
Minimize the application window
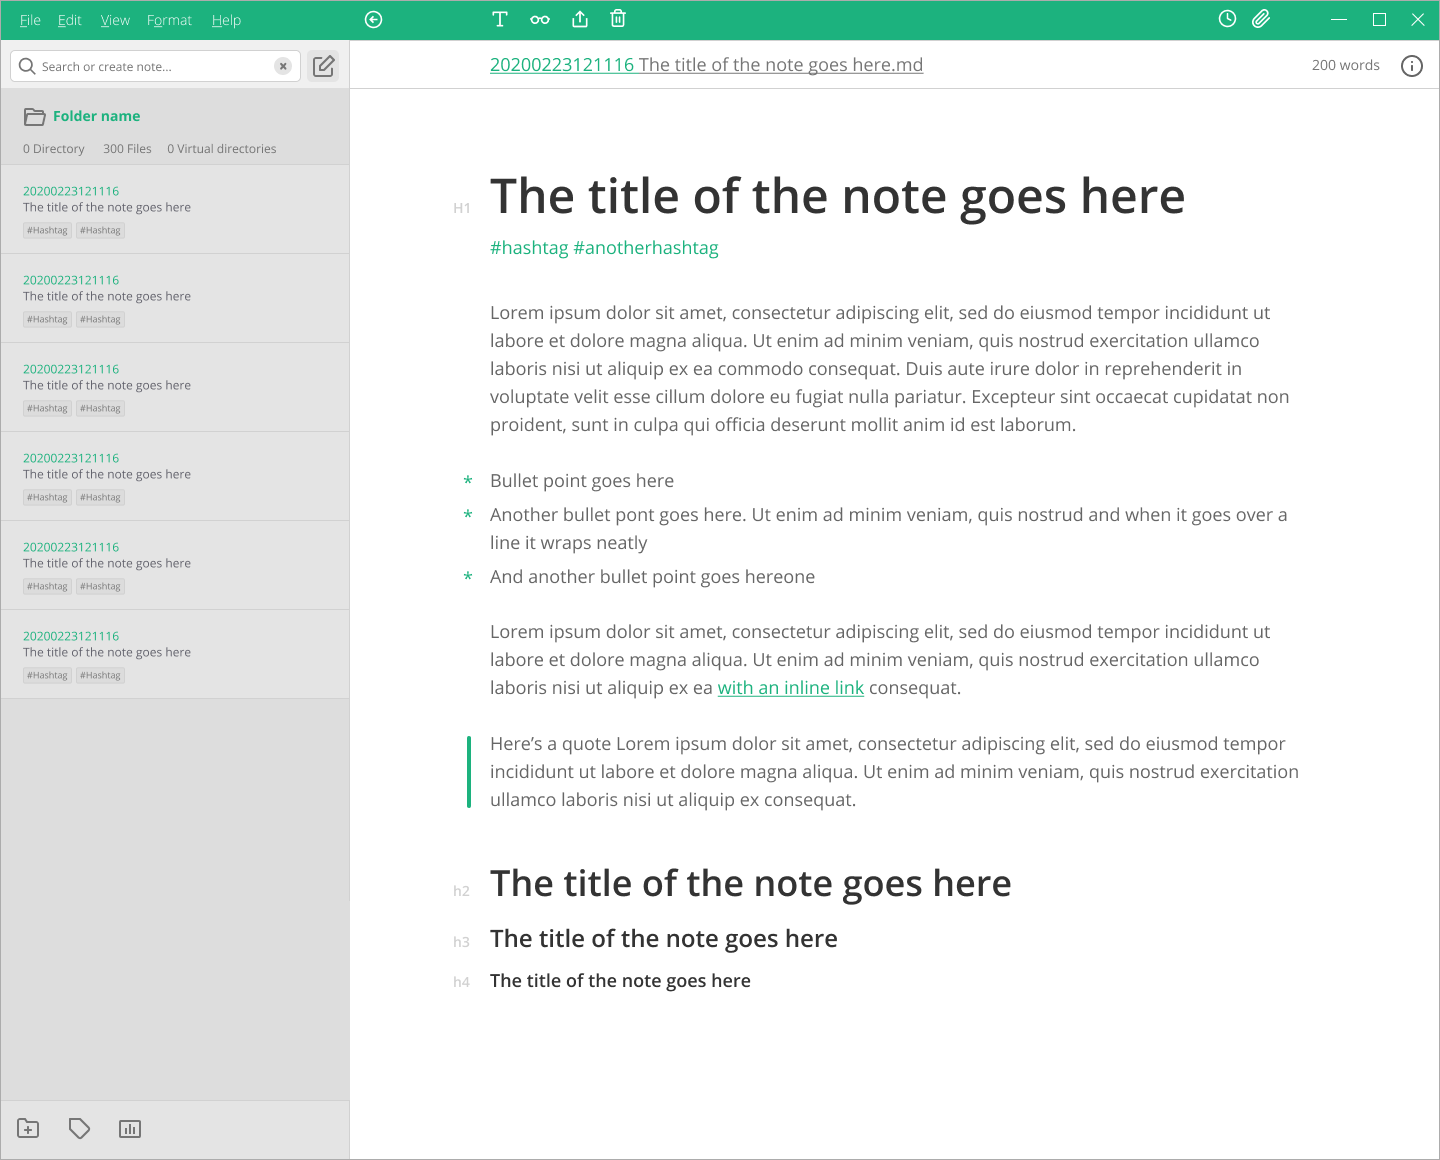tap(1339, 20)
